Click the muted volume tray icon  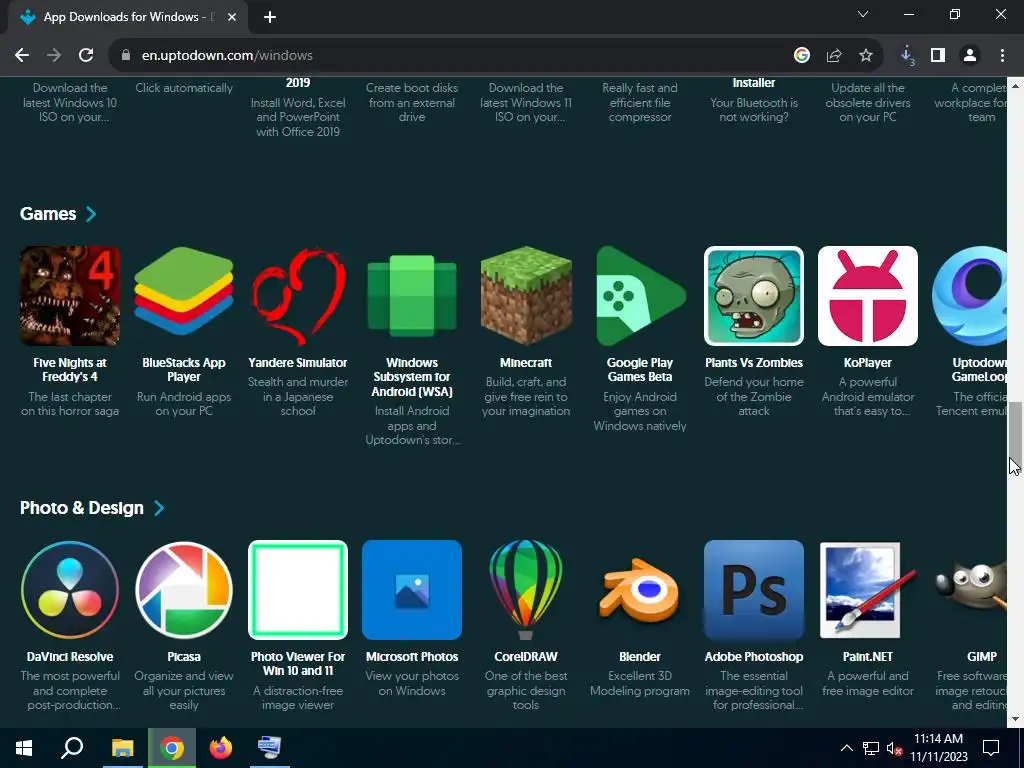coord(894,748)
